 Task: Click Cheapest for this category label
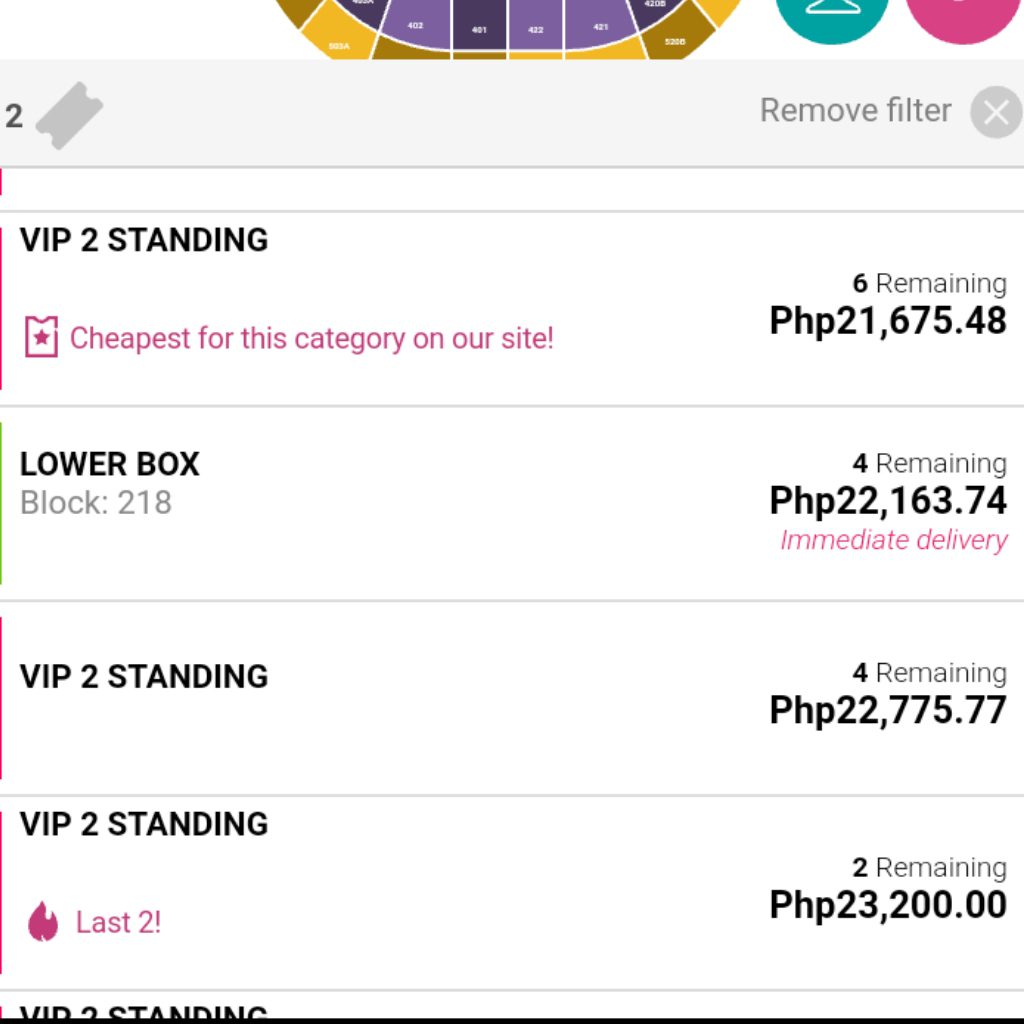tap(312, 338)
